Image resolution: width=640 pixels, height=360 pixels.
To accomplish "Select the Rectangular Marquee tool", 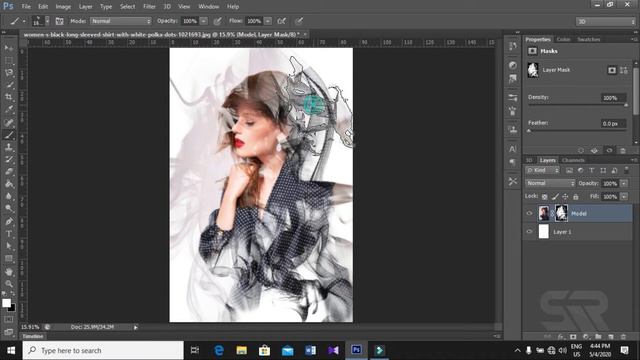I will [x=9, y=60].
